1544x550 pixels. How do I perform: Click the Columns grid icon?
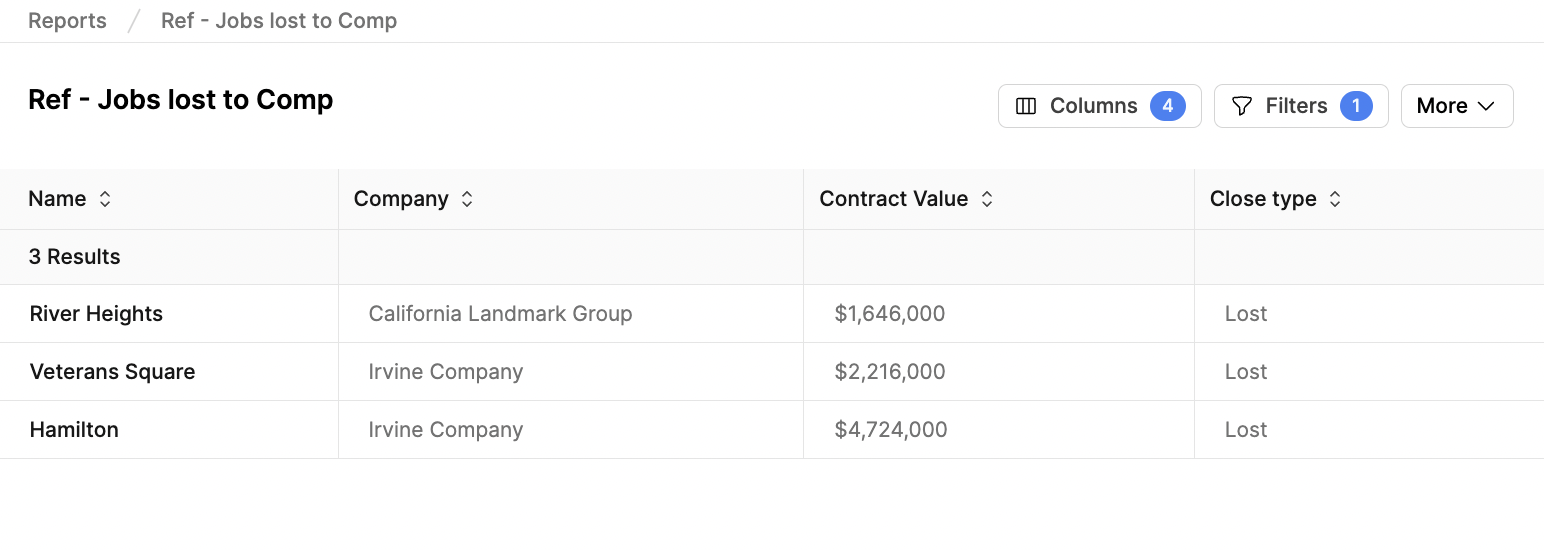click(x=1025, y=106)
